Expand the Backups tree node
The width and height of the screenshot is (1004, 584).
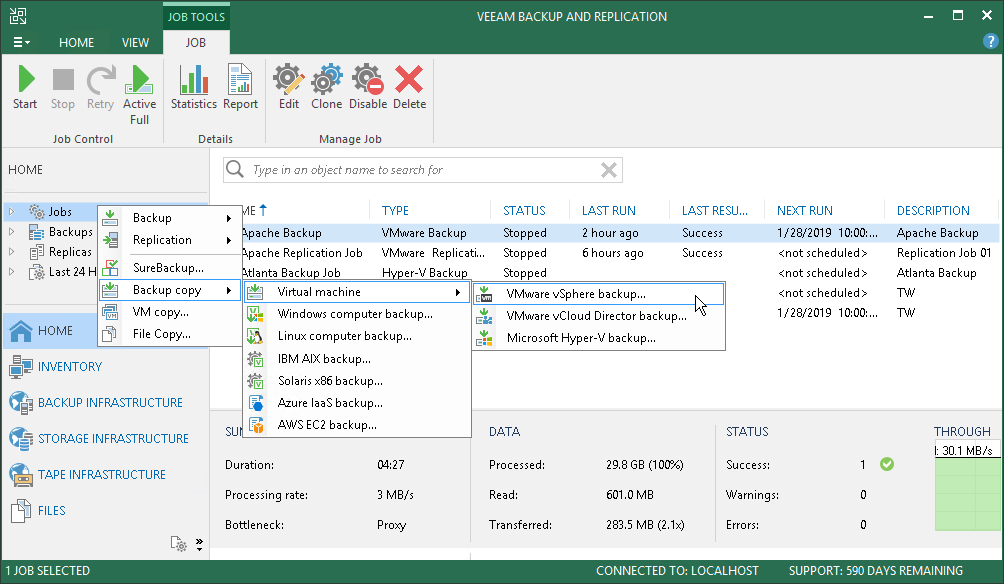click(12, 232)
